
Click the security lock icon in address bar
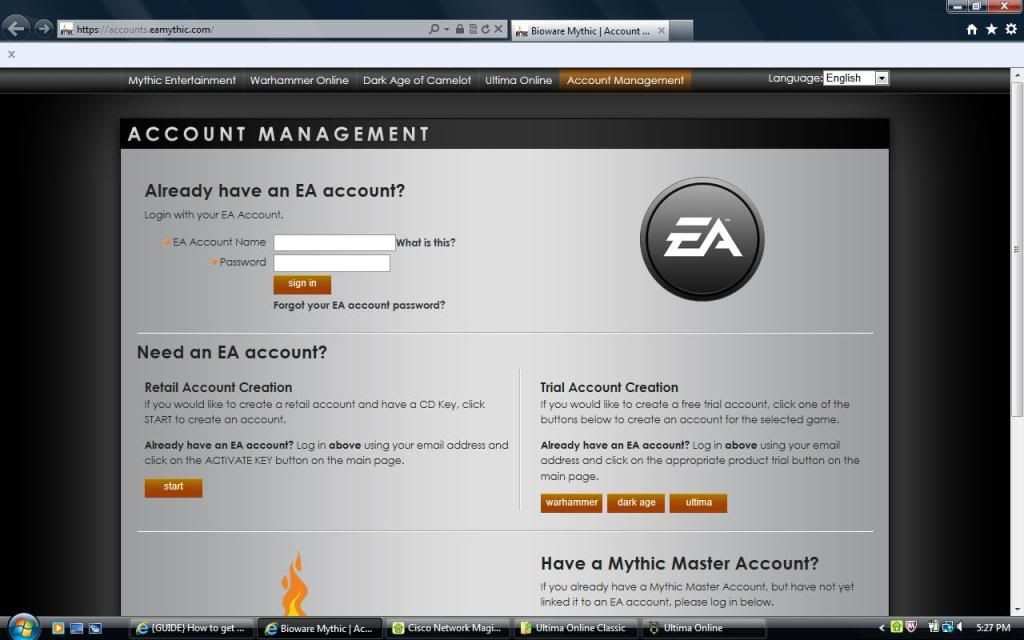460,29
